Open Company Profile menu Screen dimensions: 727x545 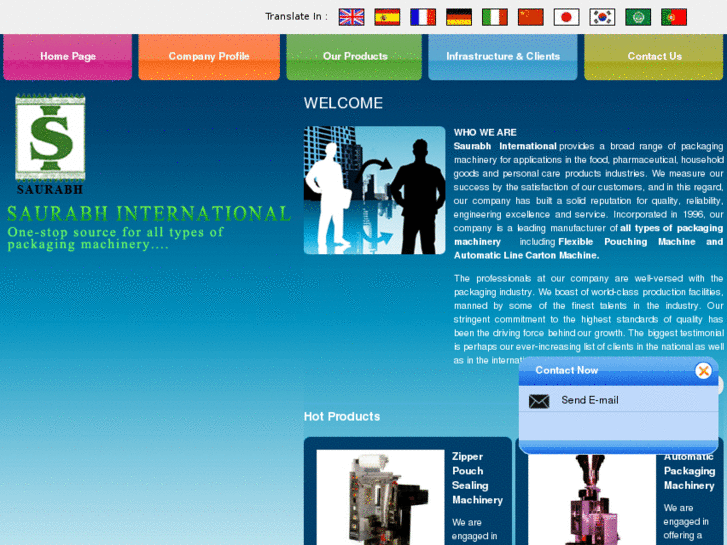click(x=209, y=57)
